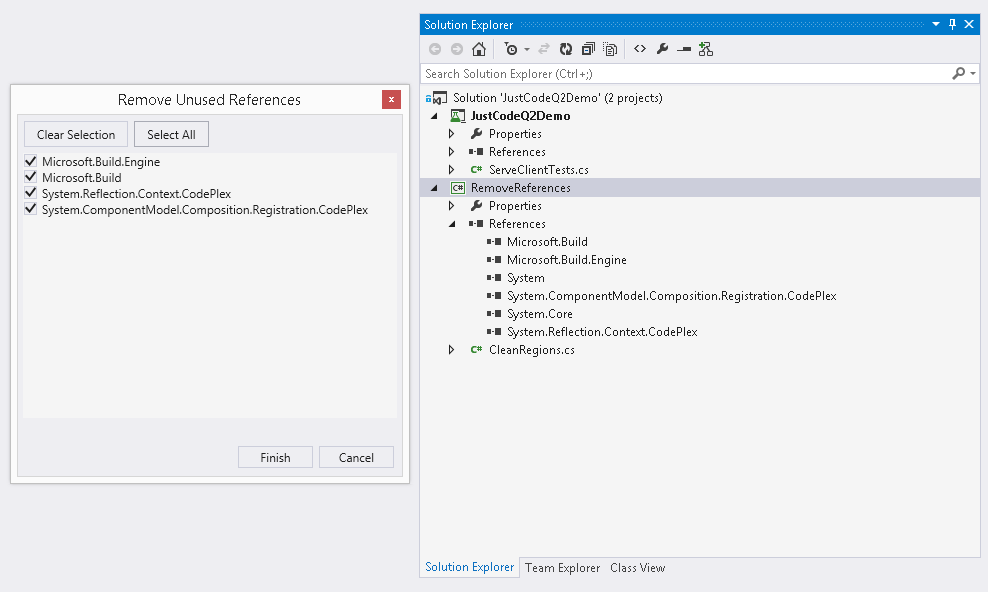Switch to the Solution Explorer tab

click(x=469, y=567)
